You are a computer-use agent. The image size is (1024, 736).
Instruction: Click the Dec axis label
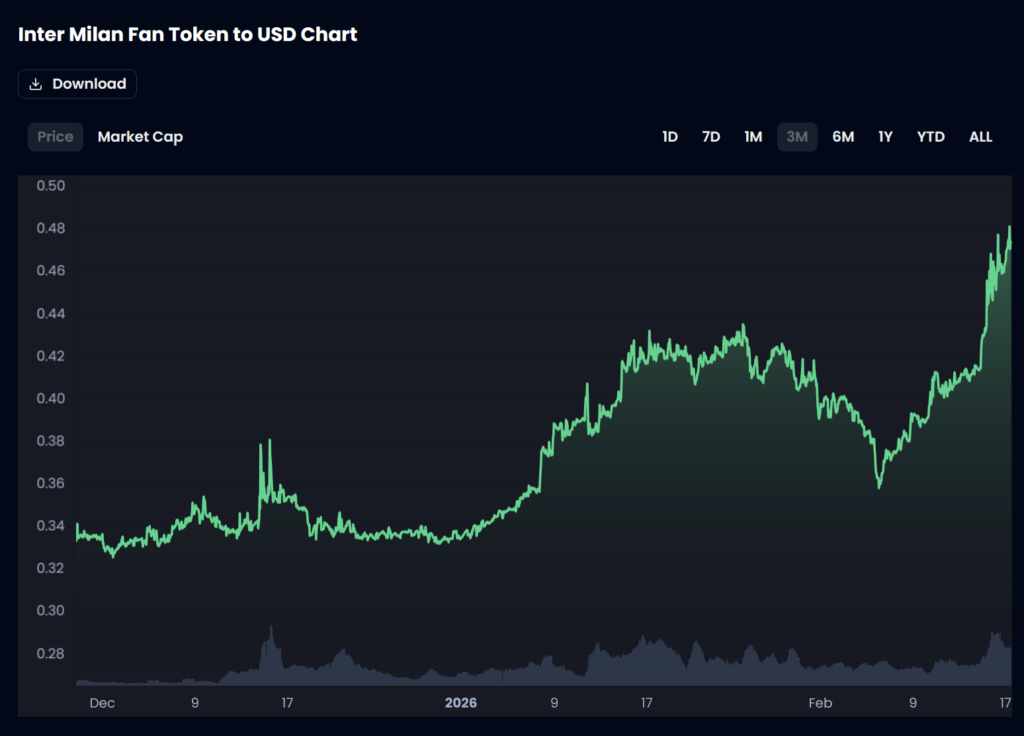pos(101,703)
